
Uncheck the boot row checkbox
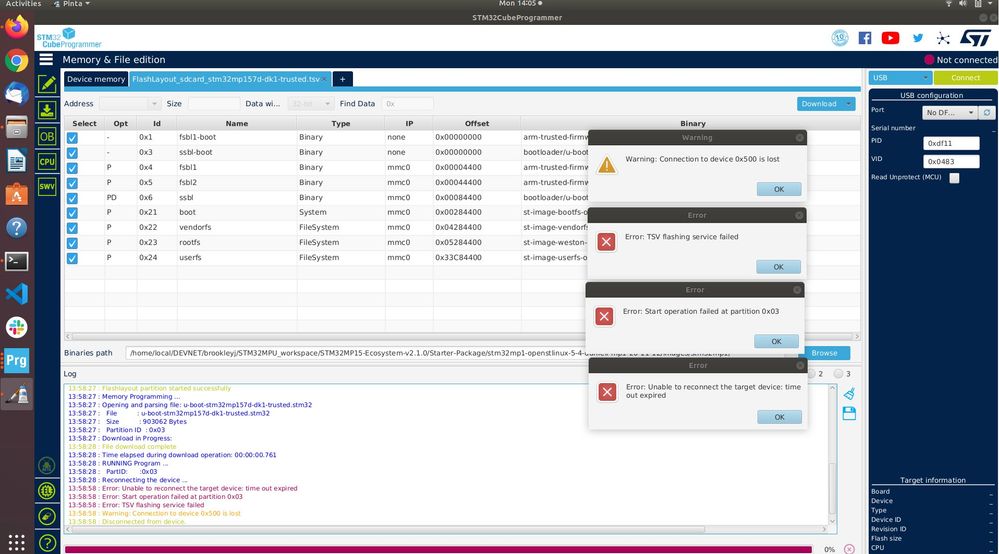tap(72, 213)
